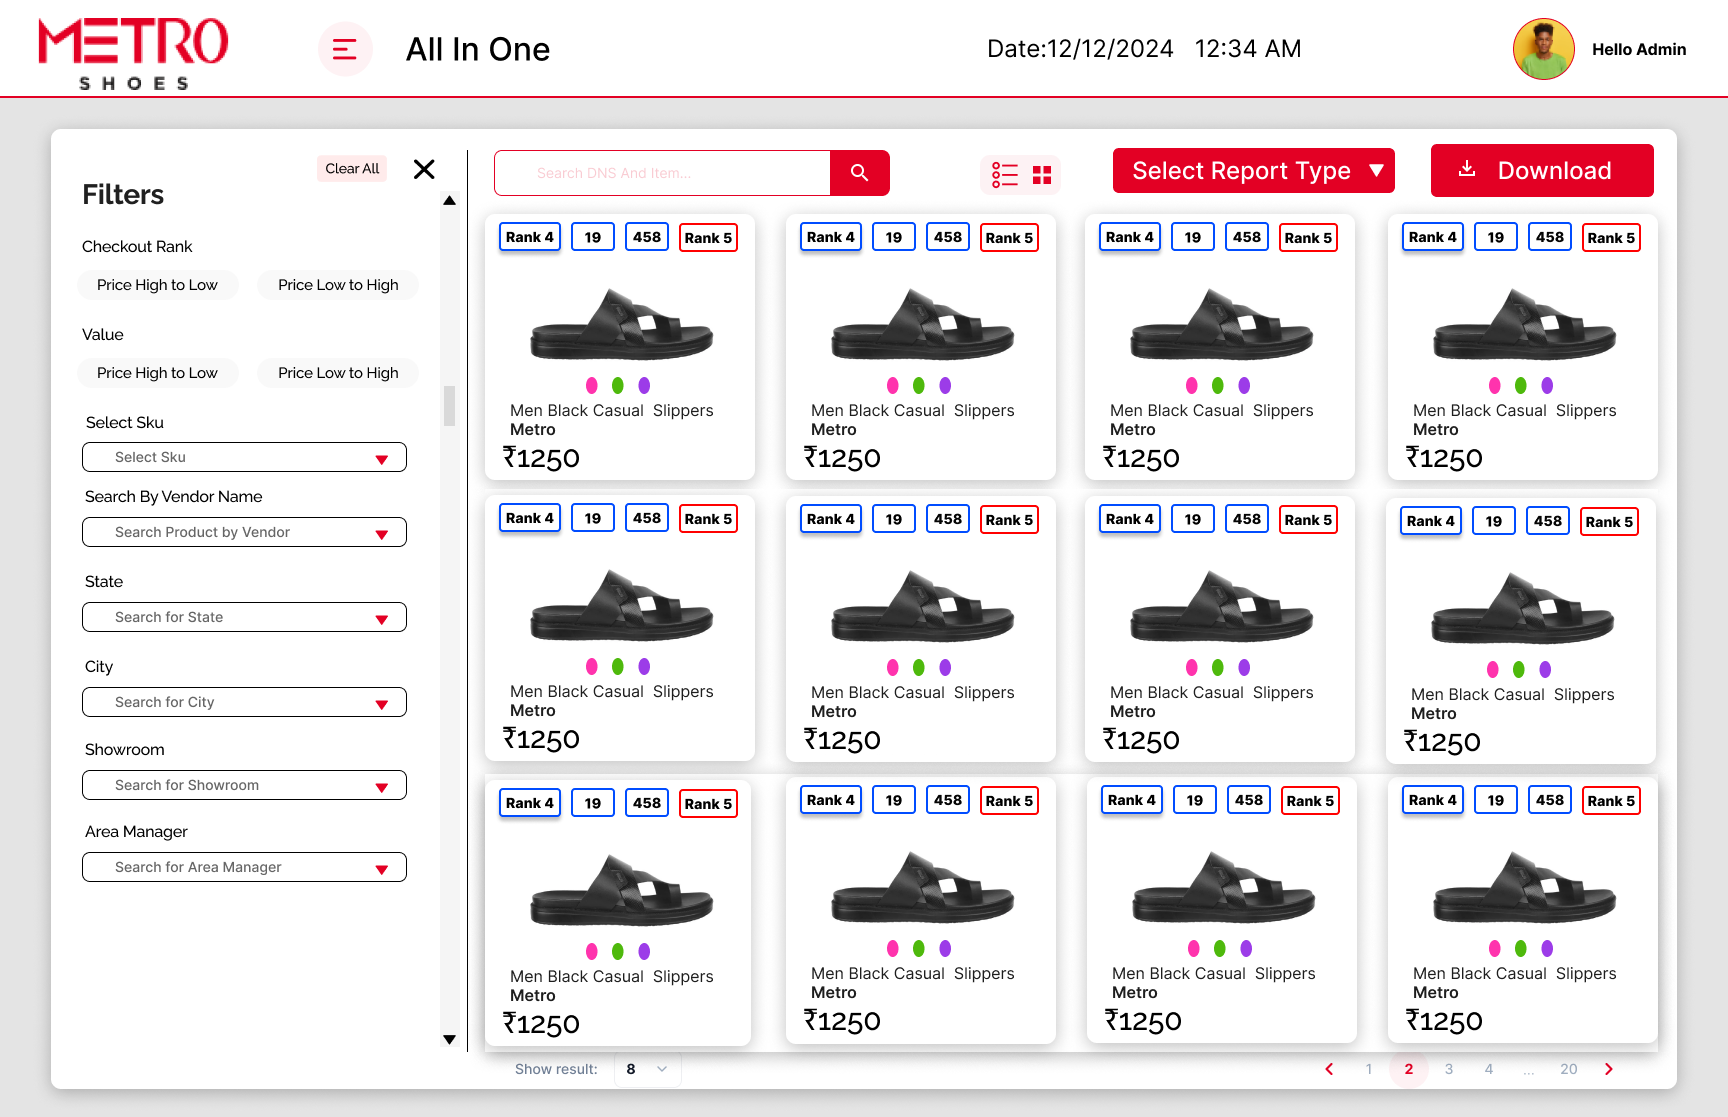Click the Admin profile avatar

1543,49
